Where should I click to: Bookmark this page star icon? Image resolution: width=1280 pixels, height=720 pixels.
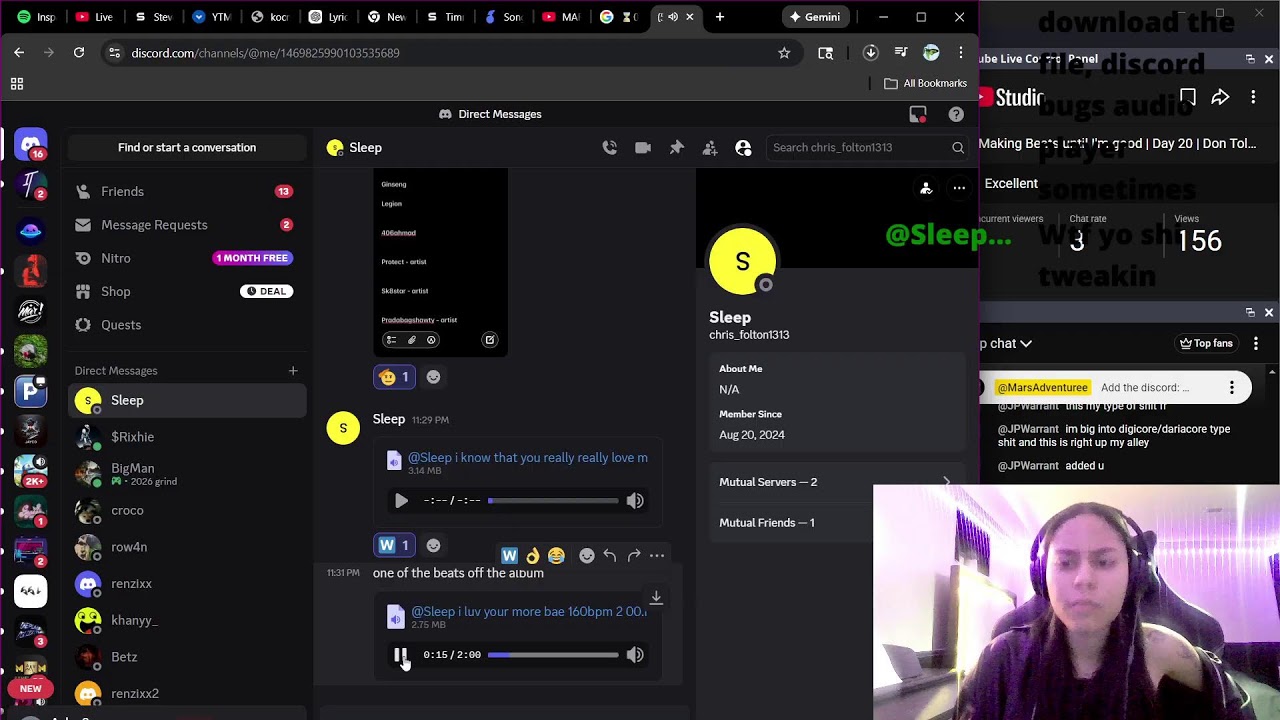pyautogui.click(x=784, y=53)
